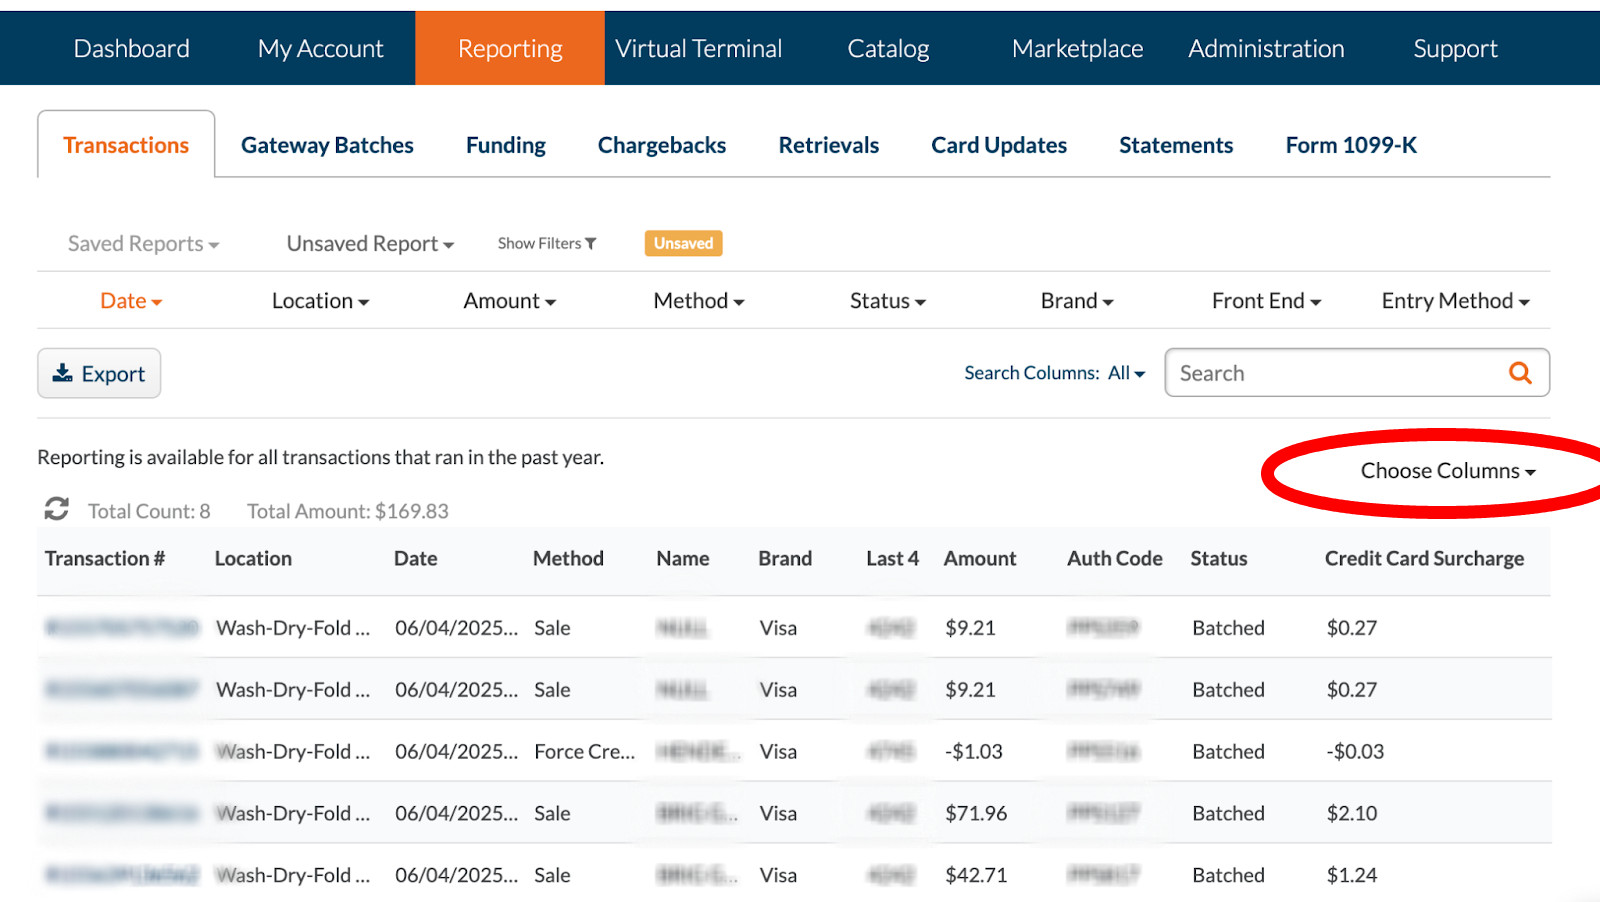Image resolution: width=1600 pixels, height=902 pixels.
Task: Open the Saved Reports dropdown
Action: click(x=143, y=243)
